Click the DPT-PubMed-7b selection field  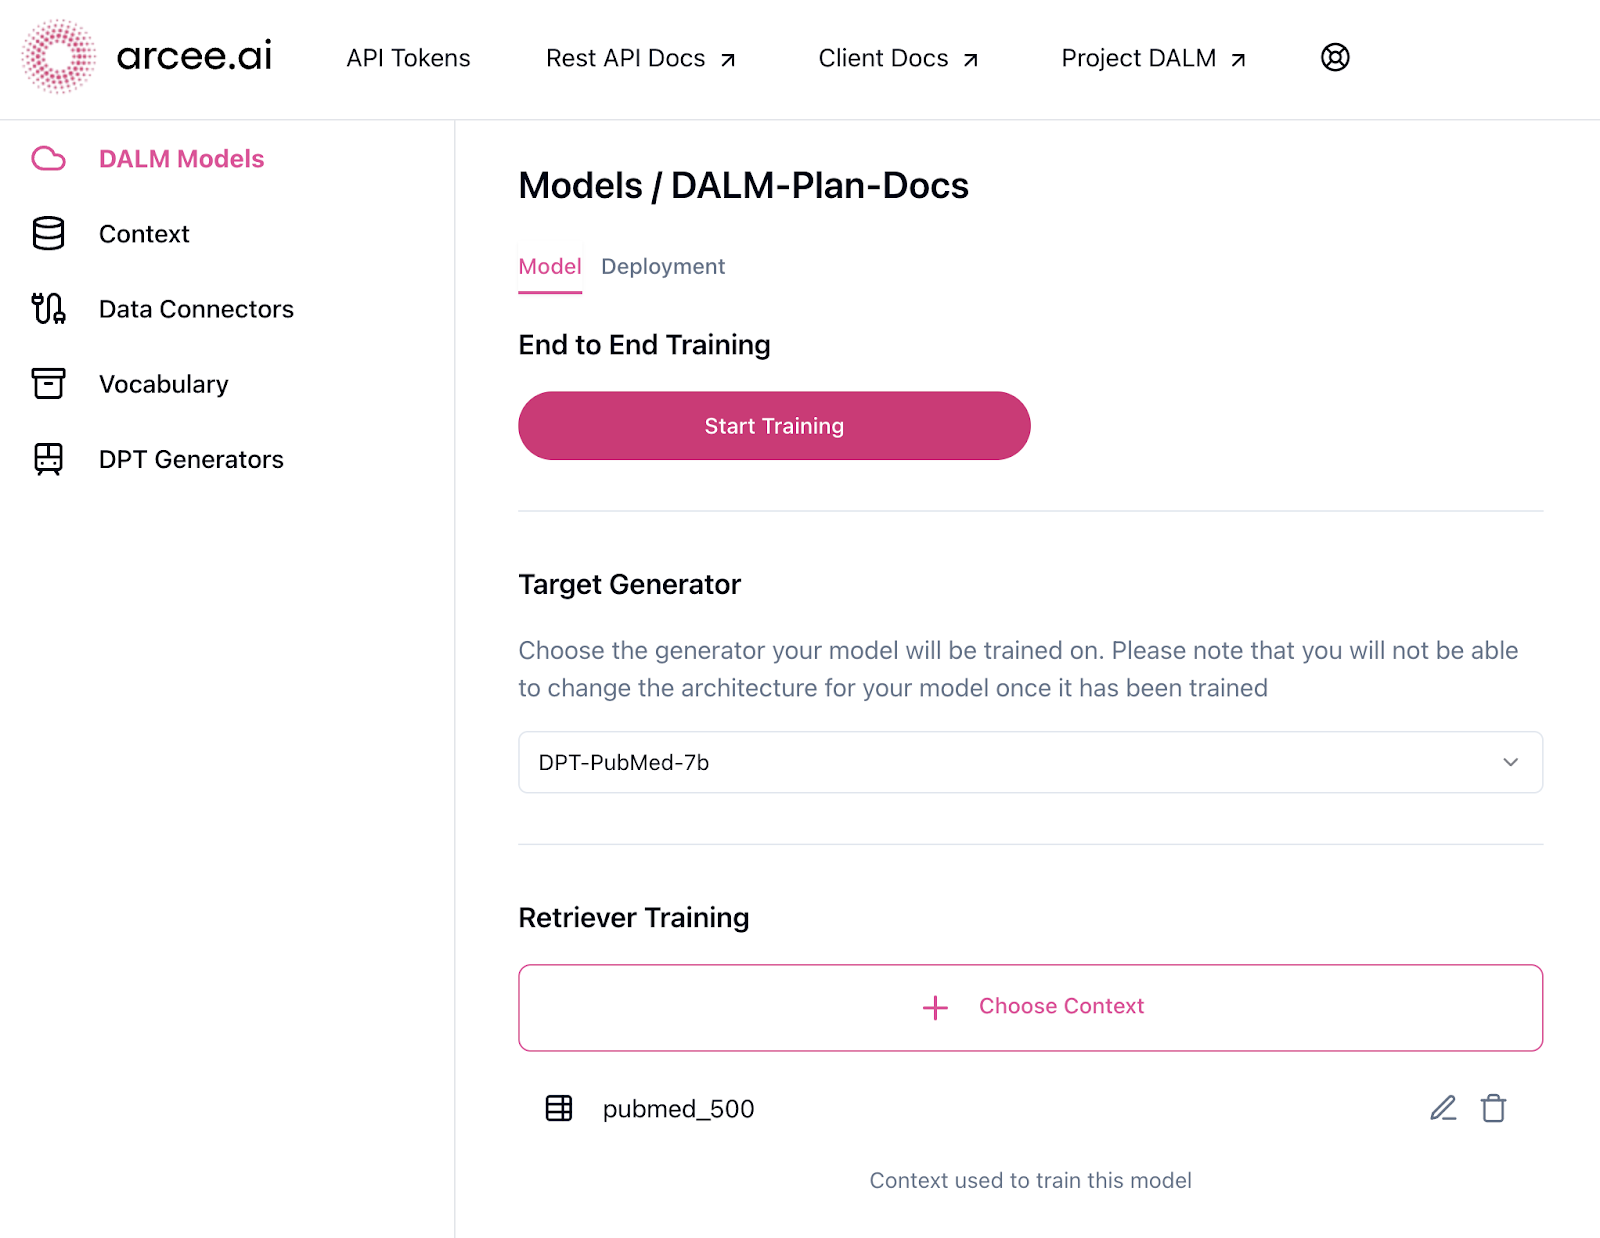(1030, 762)
